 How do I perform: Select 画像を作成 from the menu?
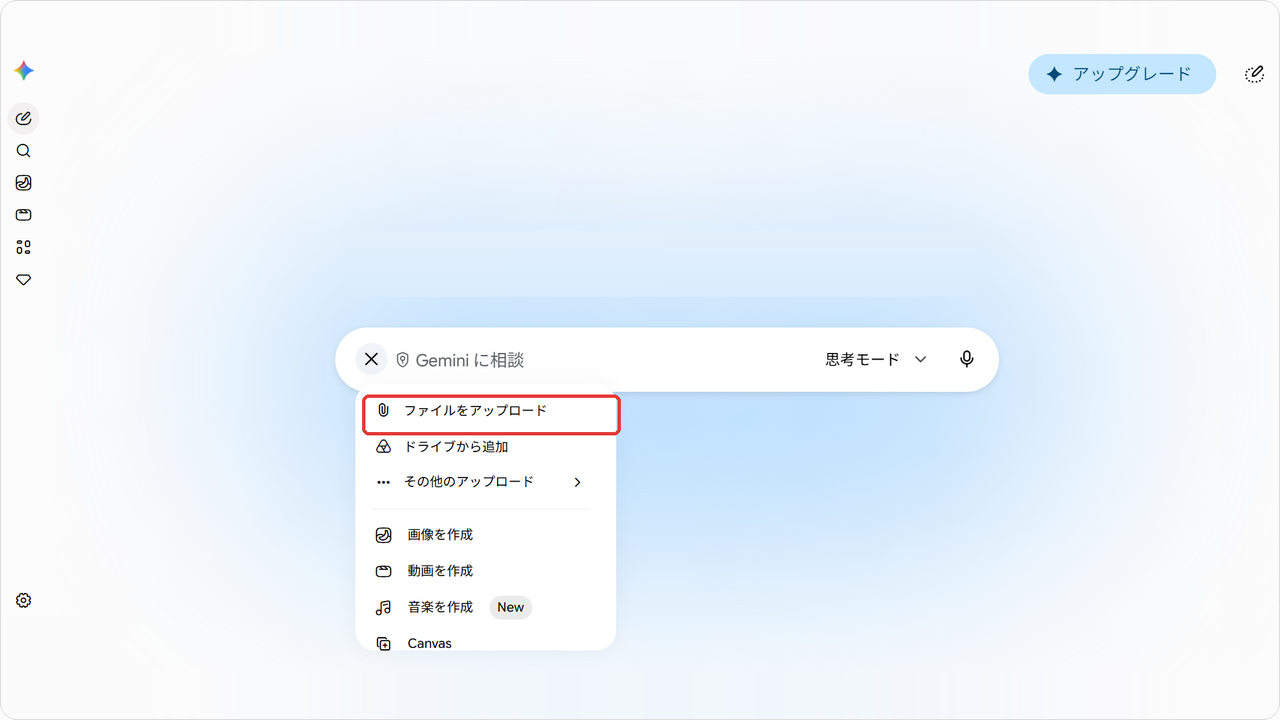coord(486,535)
